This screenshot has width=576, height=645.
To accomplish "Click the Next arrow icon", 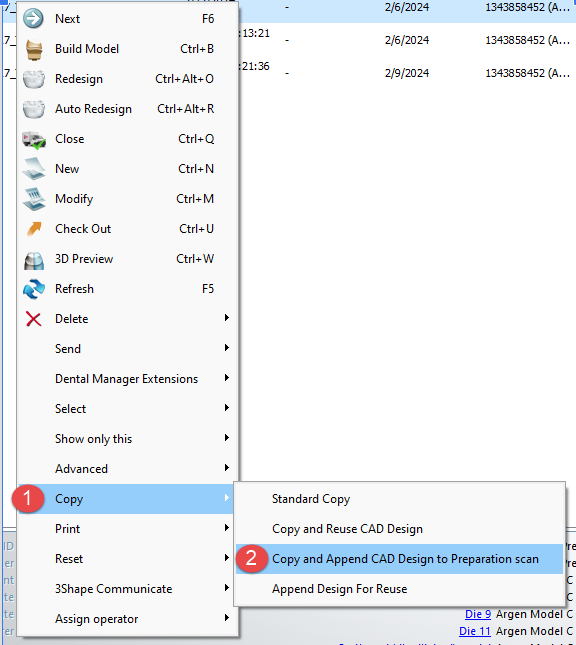I will [x=33, y=19].
